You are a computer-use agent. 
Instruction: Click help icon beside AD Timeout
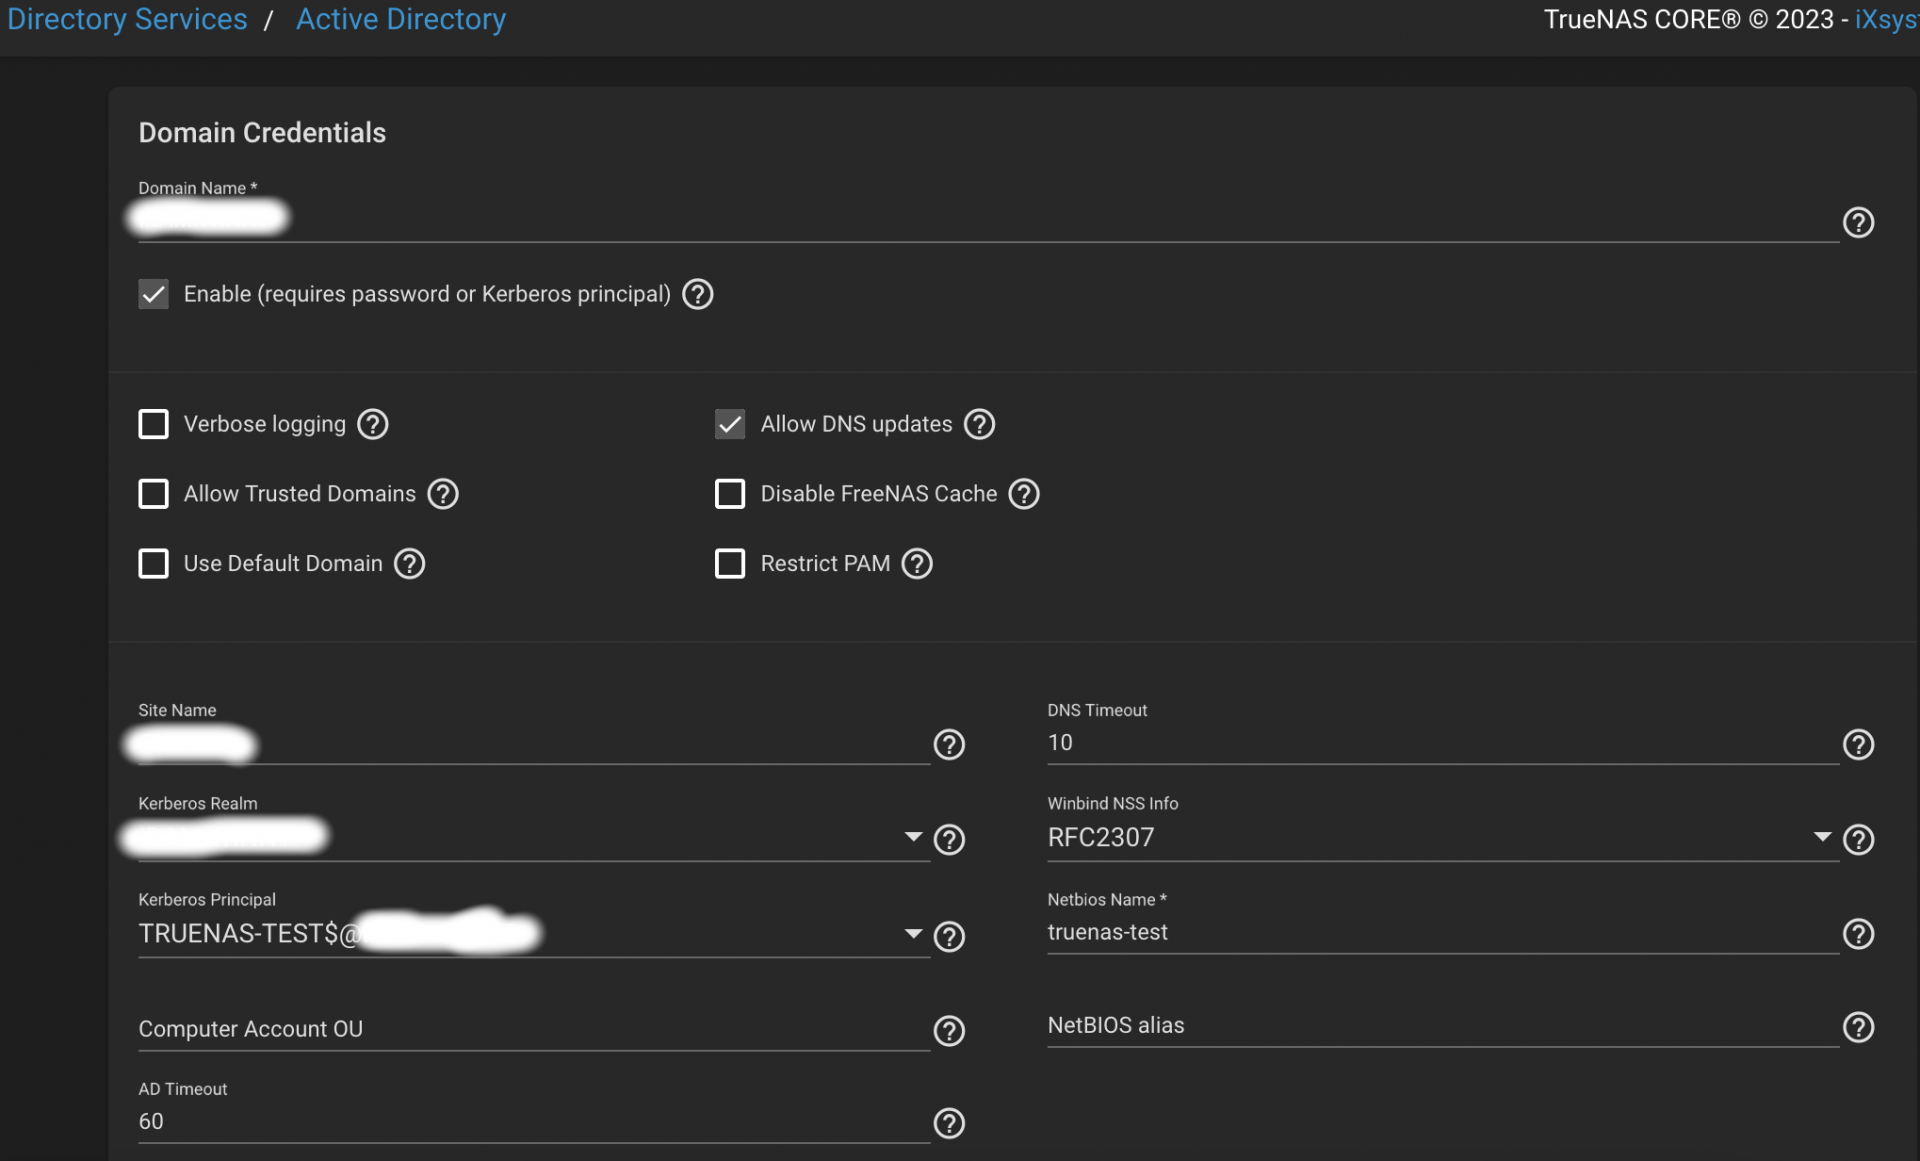(x=949, y=1123)
